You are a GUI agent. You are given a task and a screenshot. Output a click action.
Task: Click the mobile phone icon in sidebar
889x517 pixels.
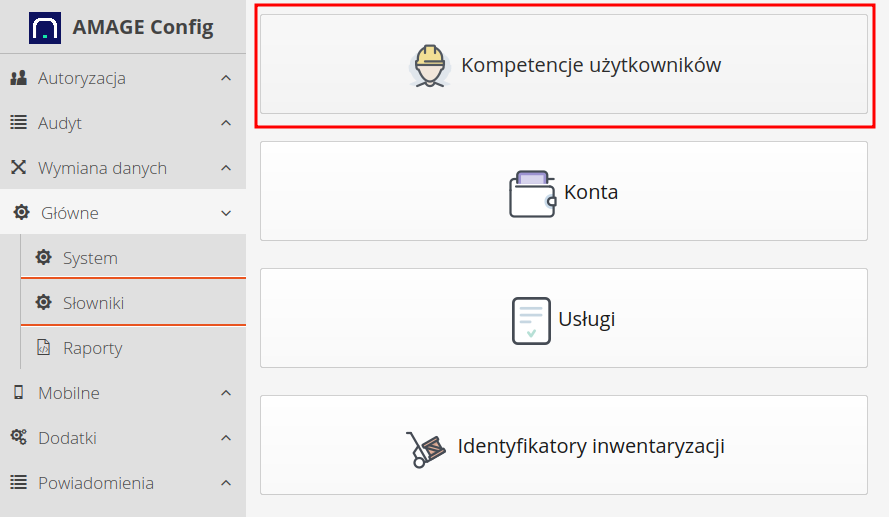click(x=18, y=393)
